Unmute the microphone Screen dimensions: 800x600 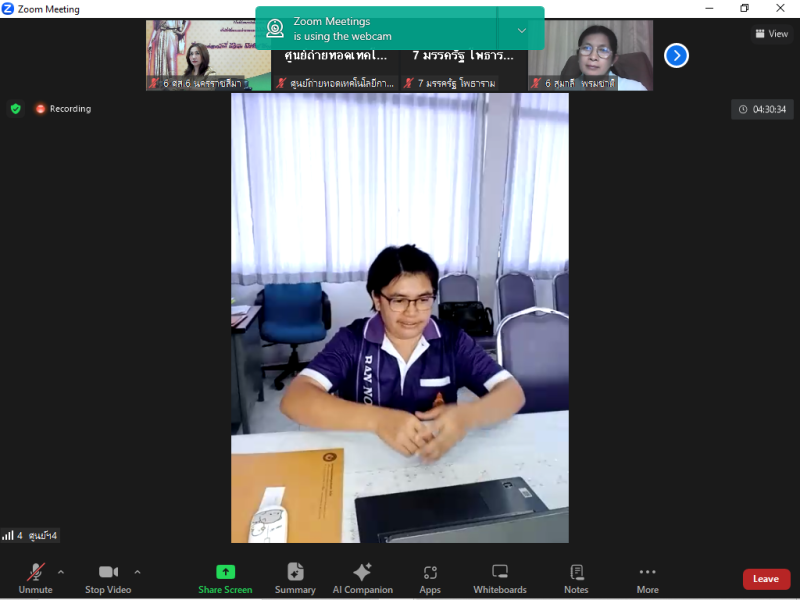click(x=35, y=578)
